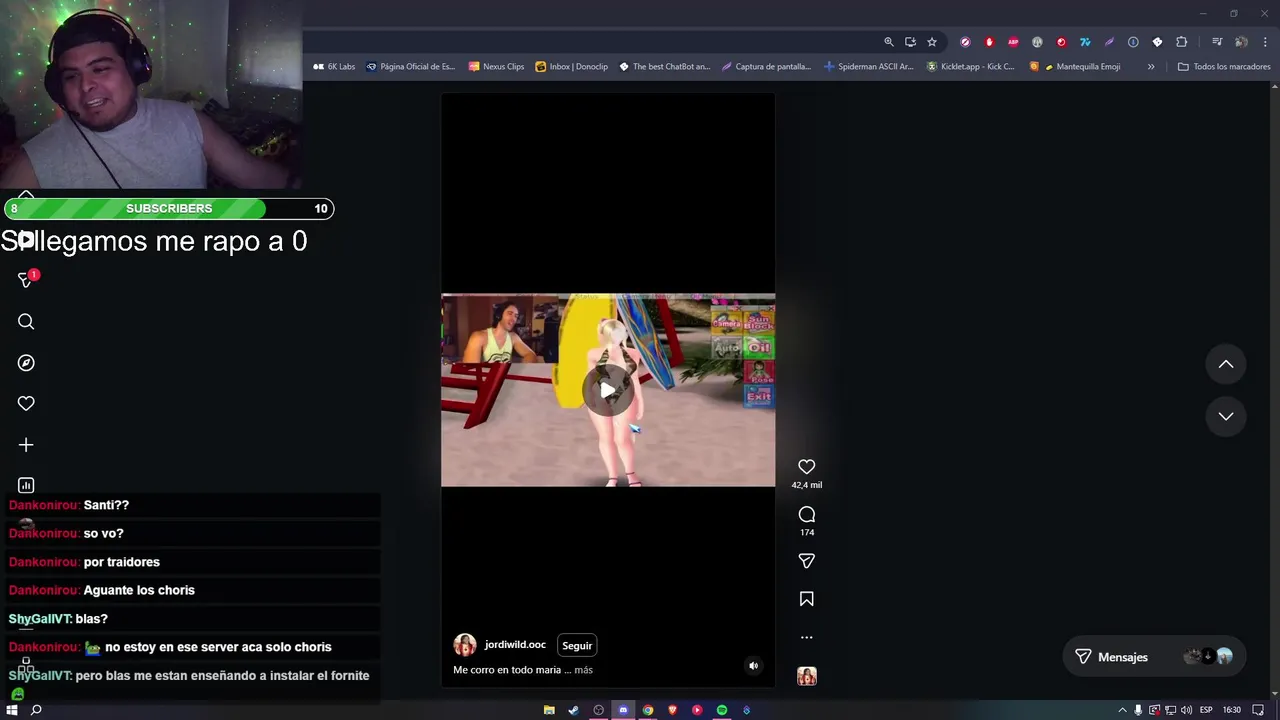Open the Chrome profile avatar
The height and width of the screenshot is (720, 1280).
[x=1241, y=42]
